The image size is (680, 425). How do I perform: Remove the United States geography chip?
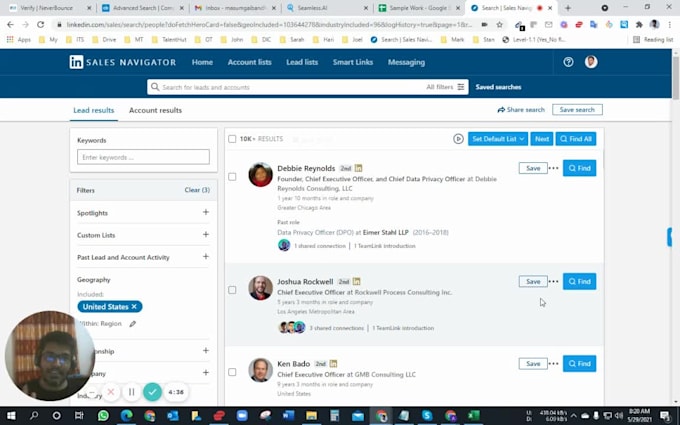pos(134,307)
